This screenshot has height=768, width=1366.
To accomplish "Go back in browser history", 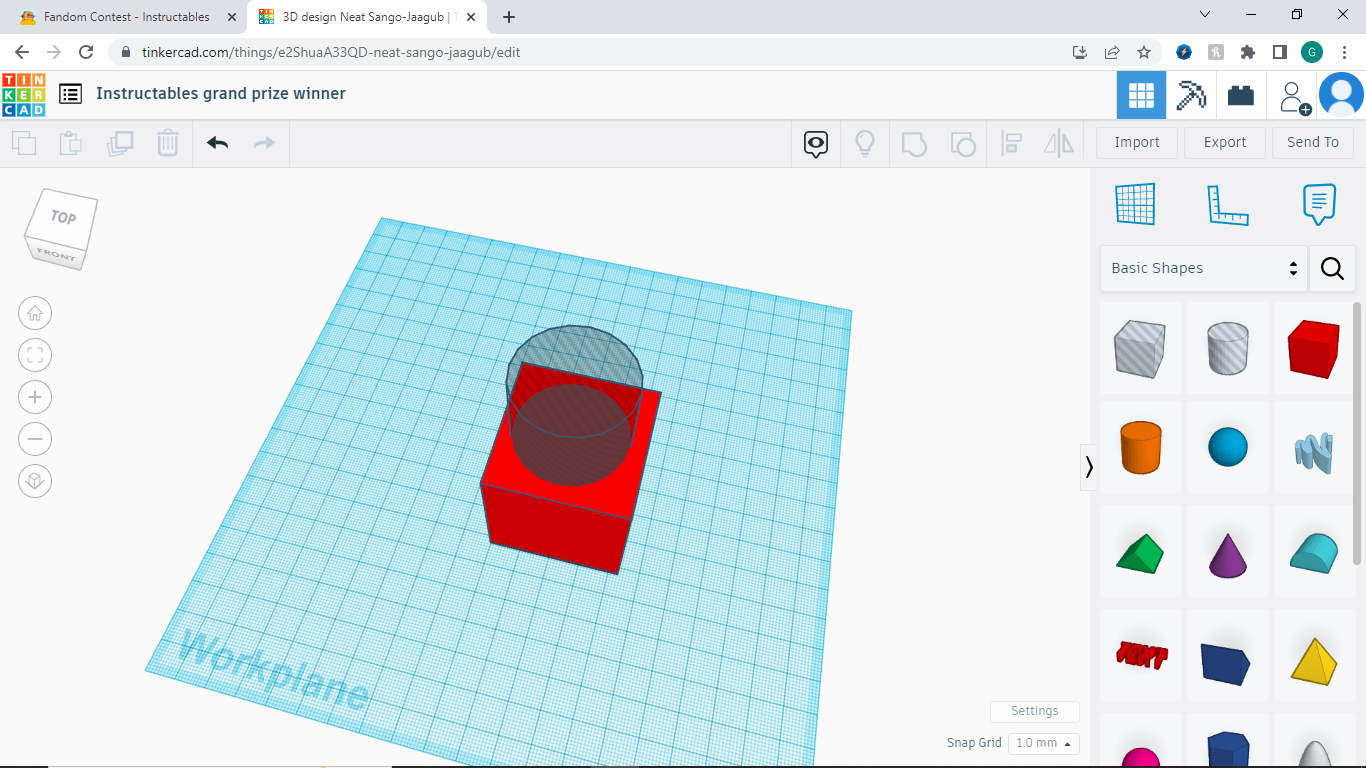I will pyautogui.click(x=22, y=52).
